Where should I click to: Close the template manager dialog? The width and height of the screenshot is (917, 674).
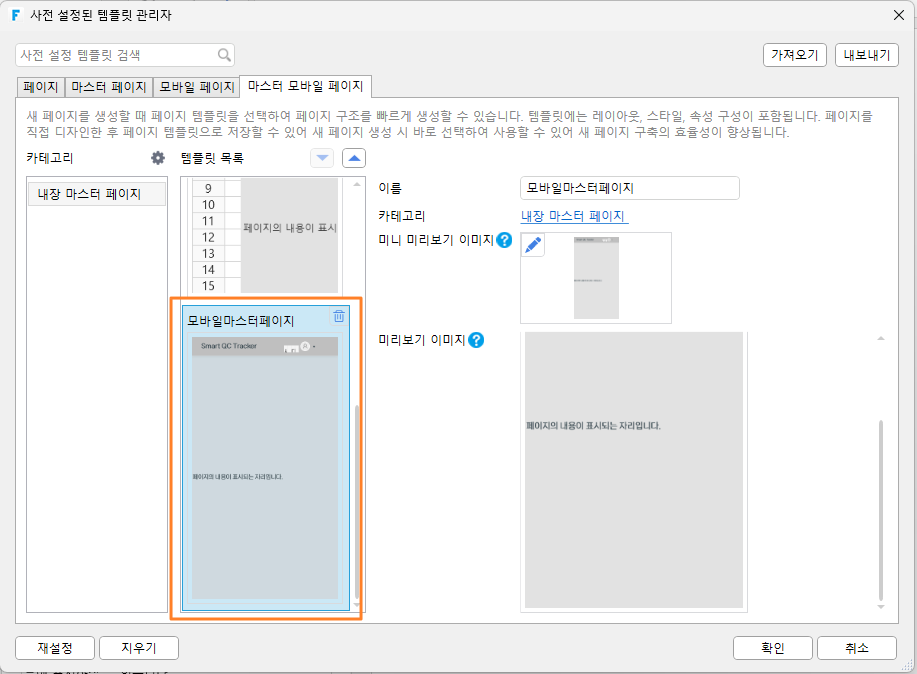[899, 15]
